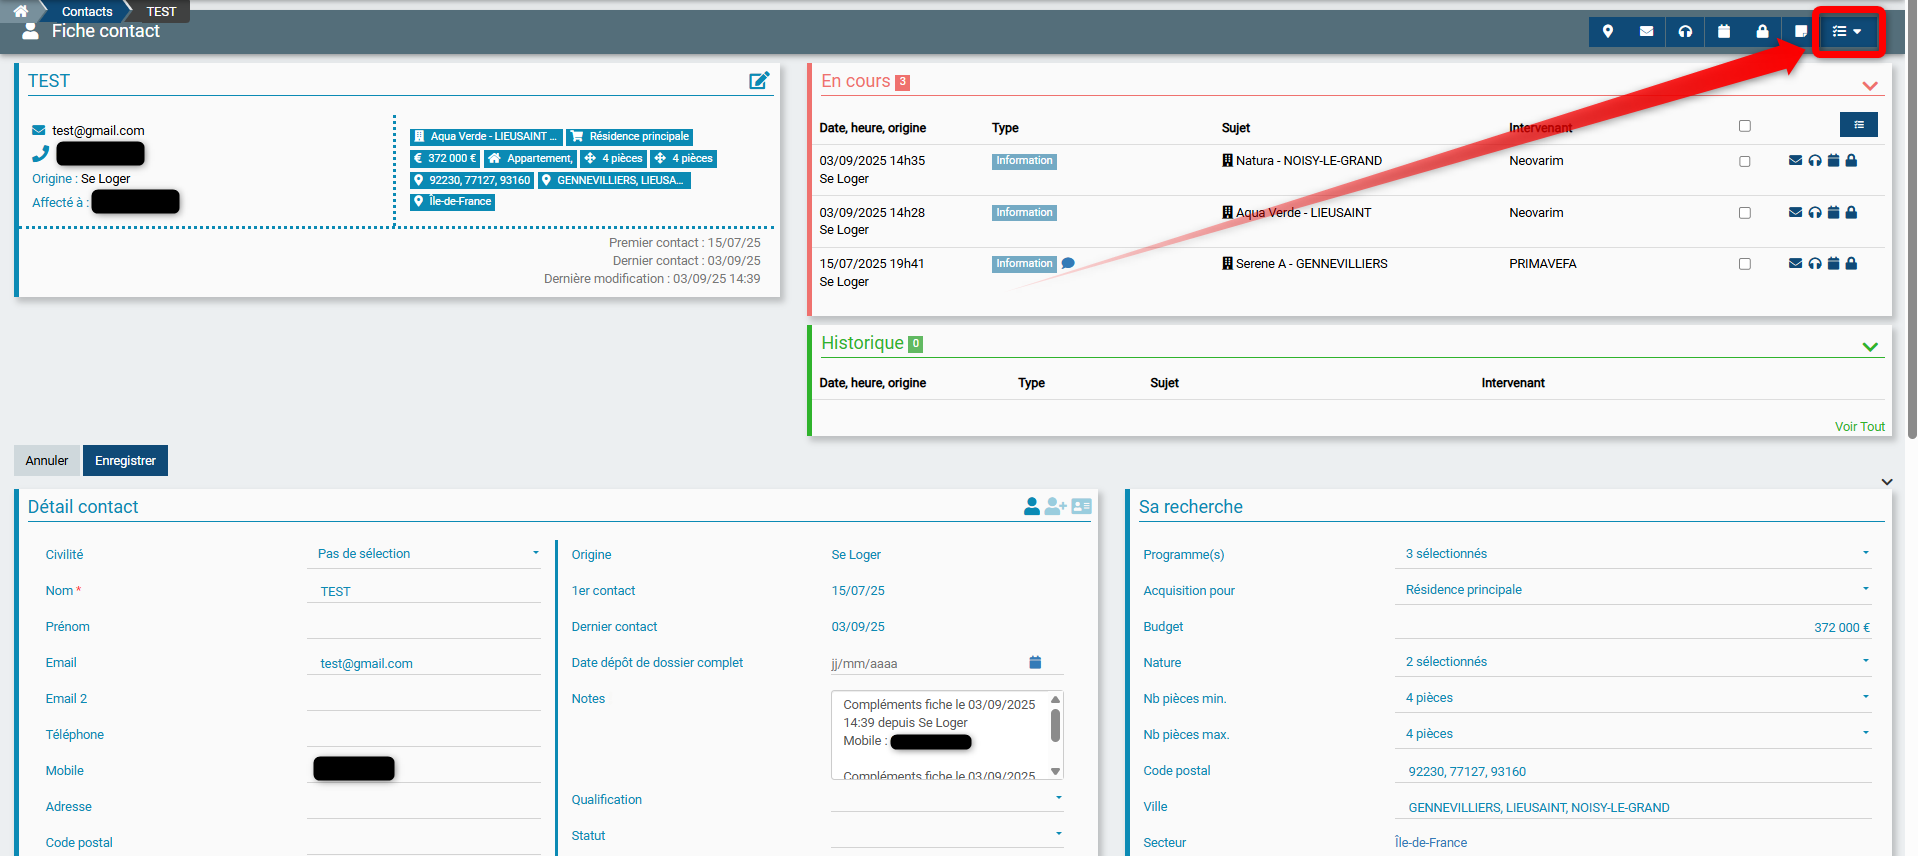Click the headset icon in top toolbar
1918x856 pixels.
[x=1685, y=31]
